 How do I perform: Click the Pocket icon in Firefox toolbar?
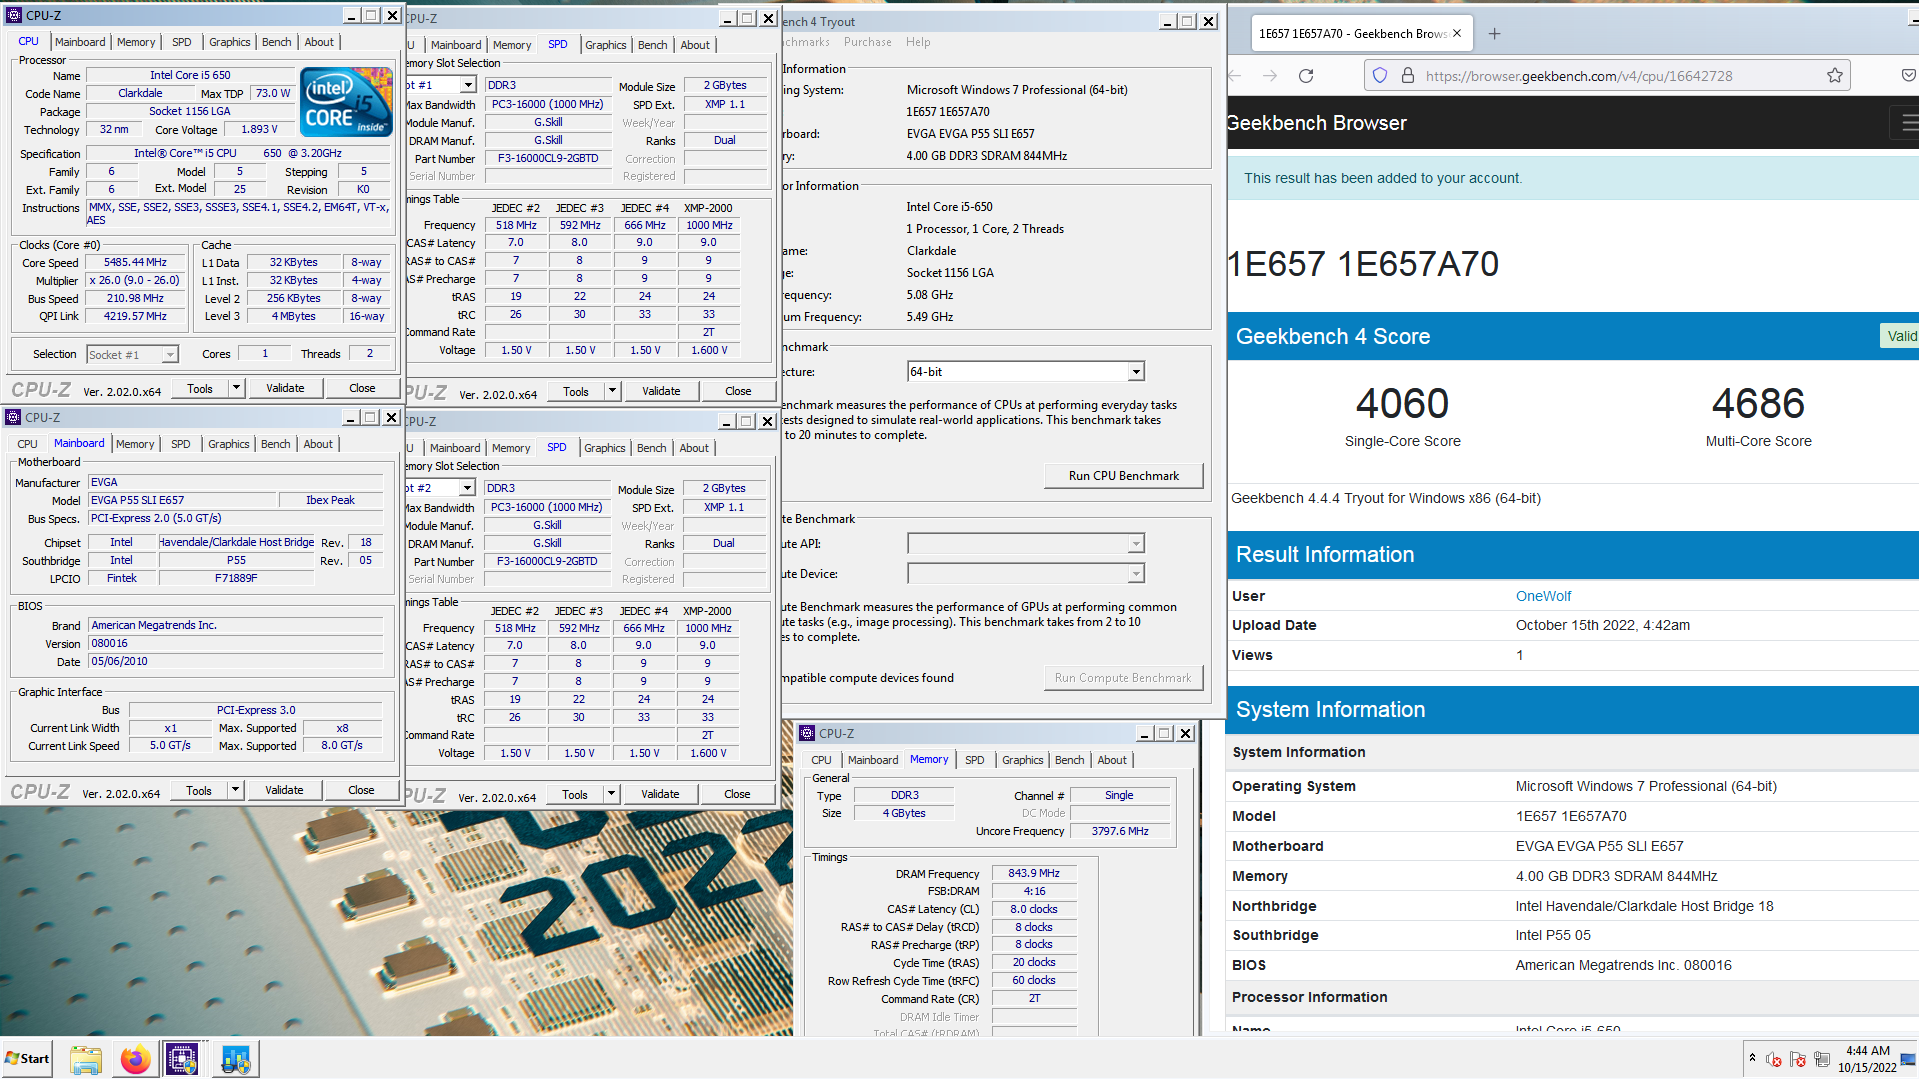tap(1908, 76)
